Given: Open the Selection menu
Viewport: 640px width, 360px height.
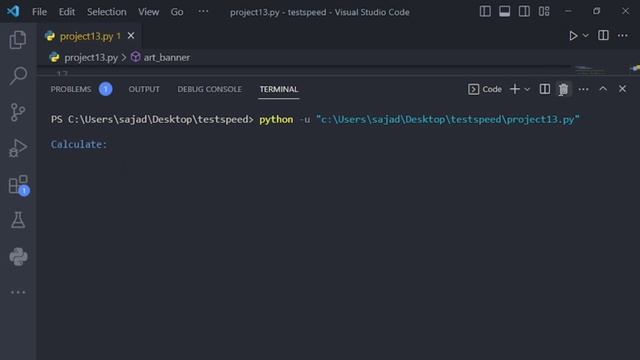Looking at the screenshot, I should tap(107, 12).
